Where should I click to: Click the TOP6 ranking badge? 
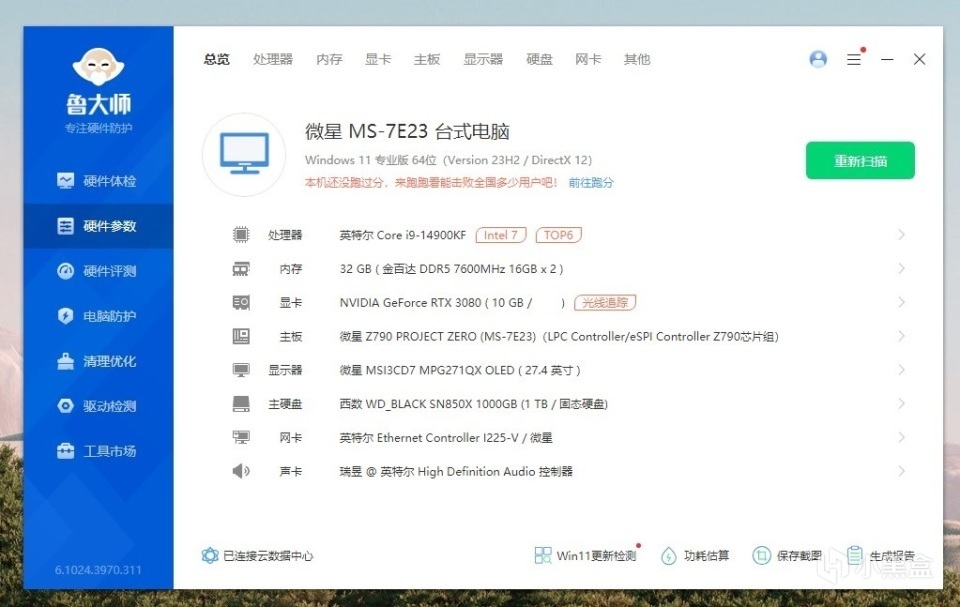click(x=558, y=235)
